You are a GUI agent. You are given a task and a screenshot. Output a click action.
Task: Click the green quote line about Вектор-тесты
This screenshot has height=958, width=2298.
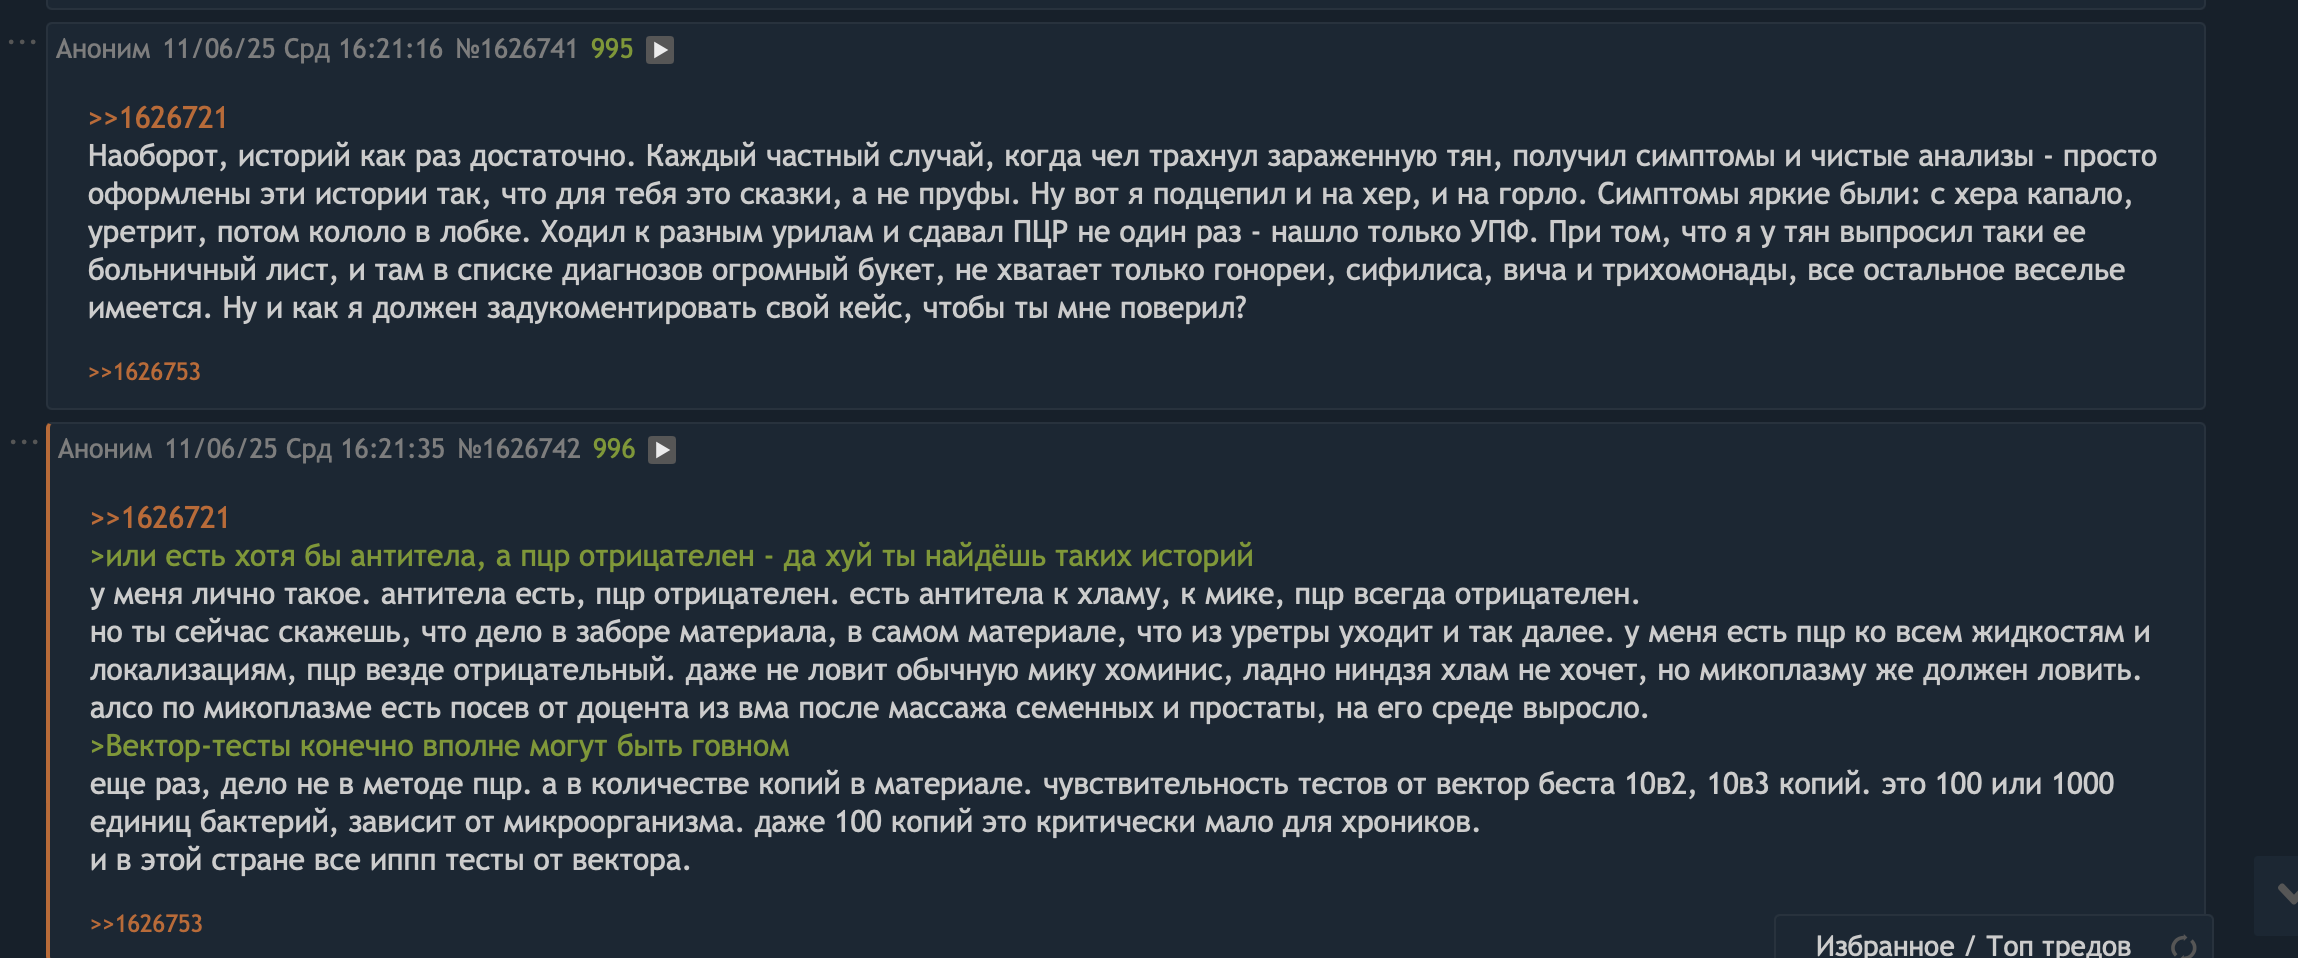click(440, 746)
